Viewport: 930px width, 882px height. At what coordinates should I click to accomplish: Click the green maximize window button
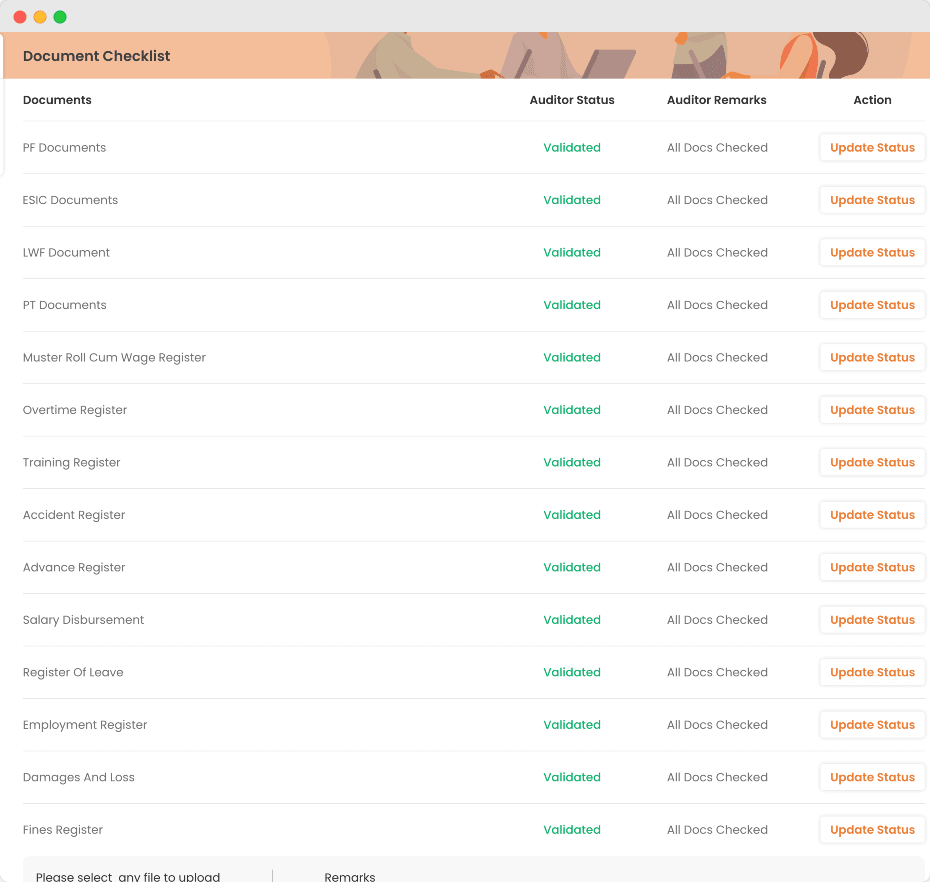coord(60,17)
